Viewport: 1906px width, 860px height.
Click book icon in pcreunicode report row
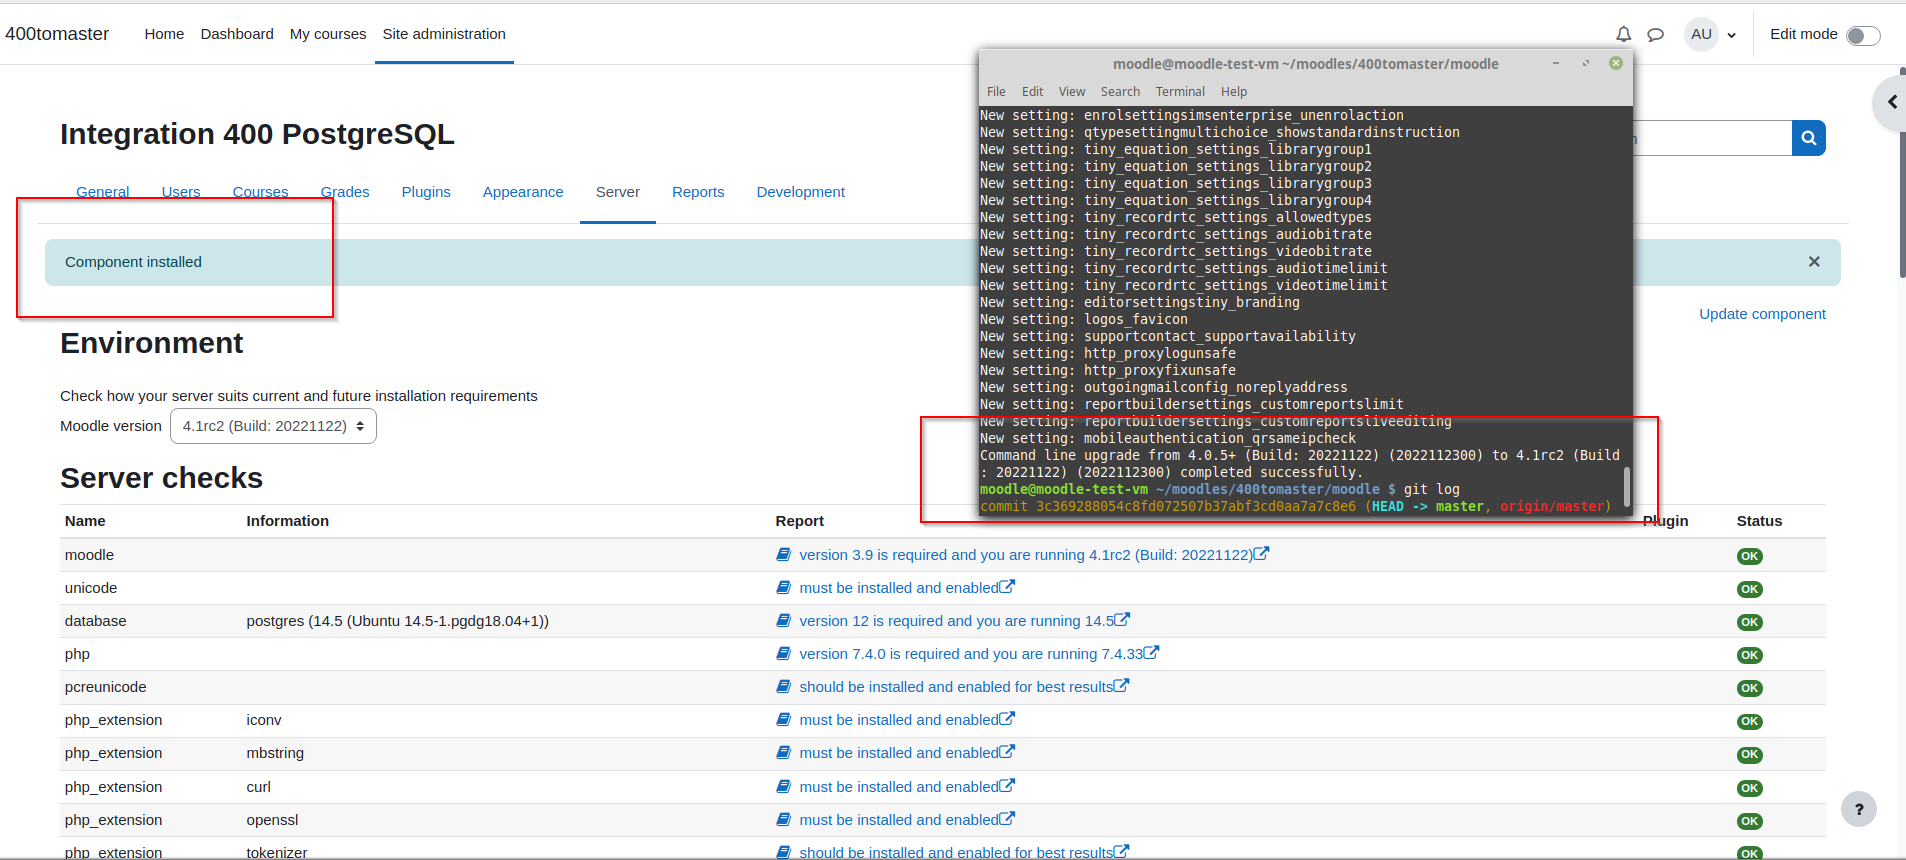(x=784, y=686)
